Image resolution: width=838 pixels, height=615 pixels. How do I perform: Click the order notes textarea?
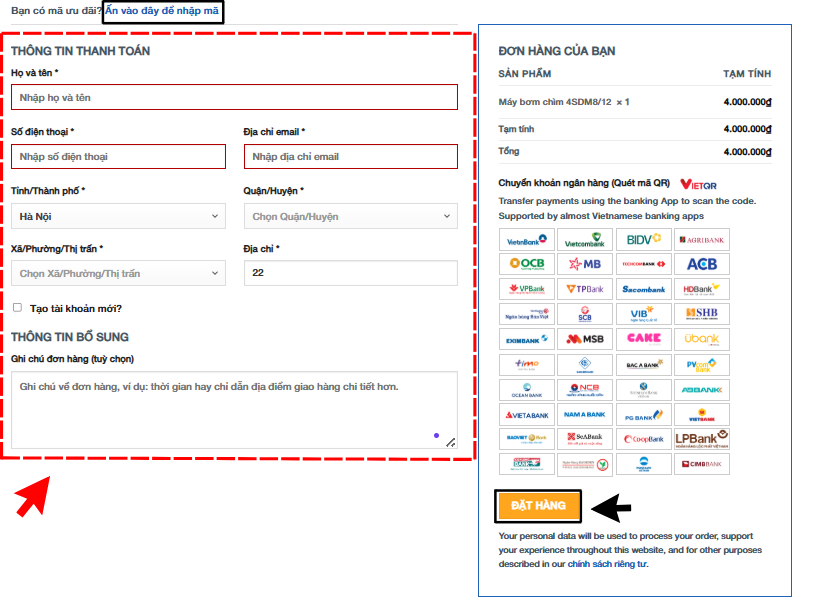tap(234, 410)
